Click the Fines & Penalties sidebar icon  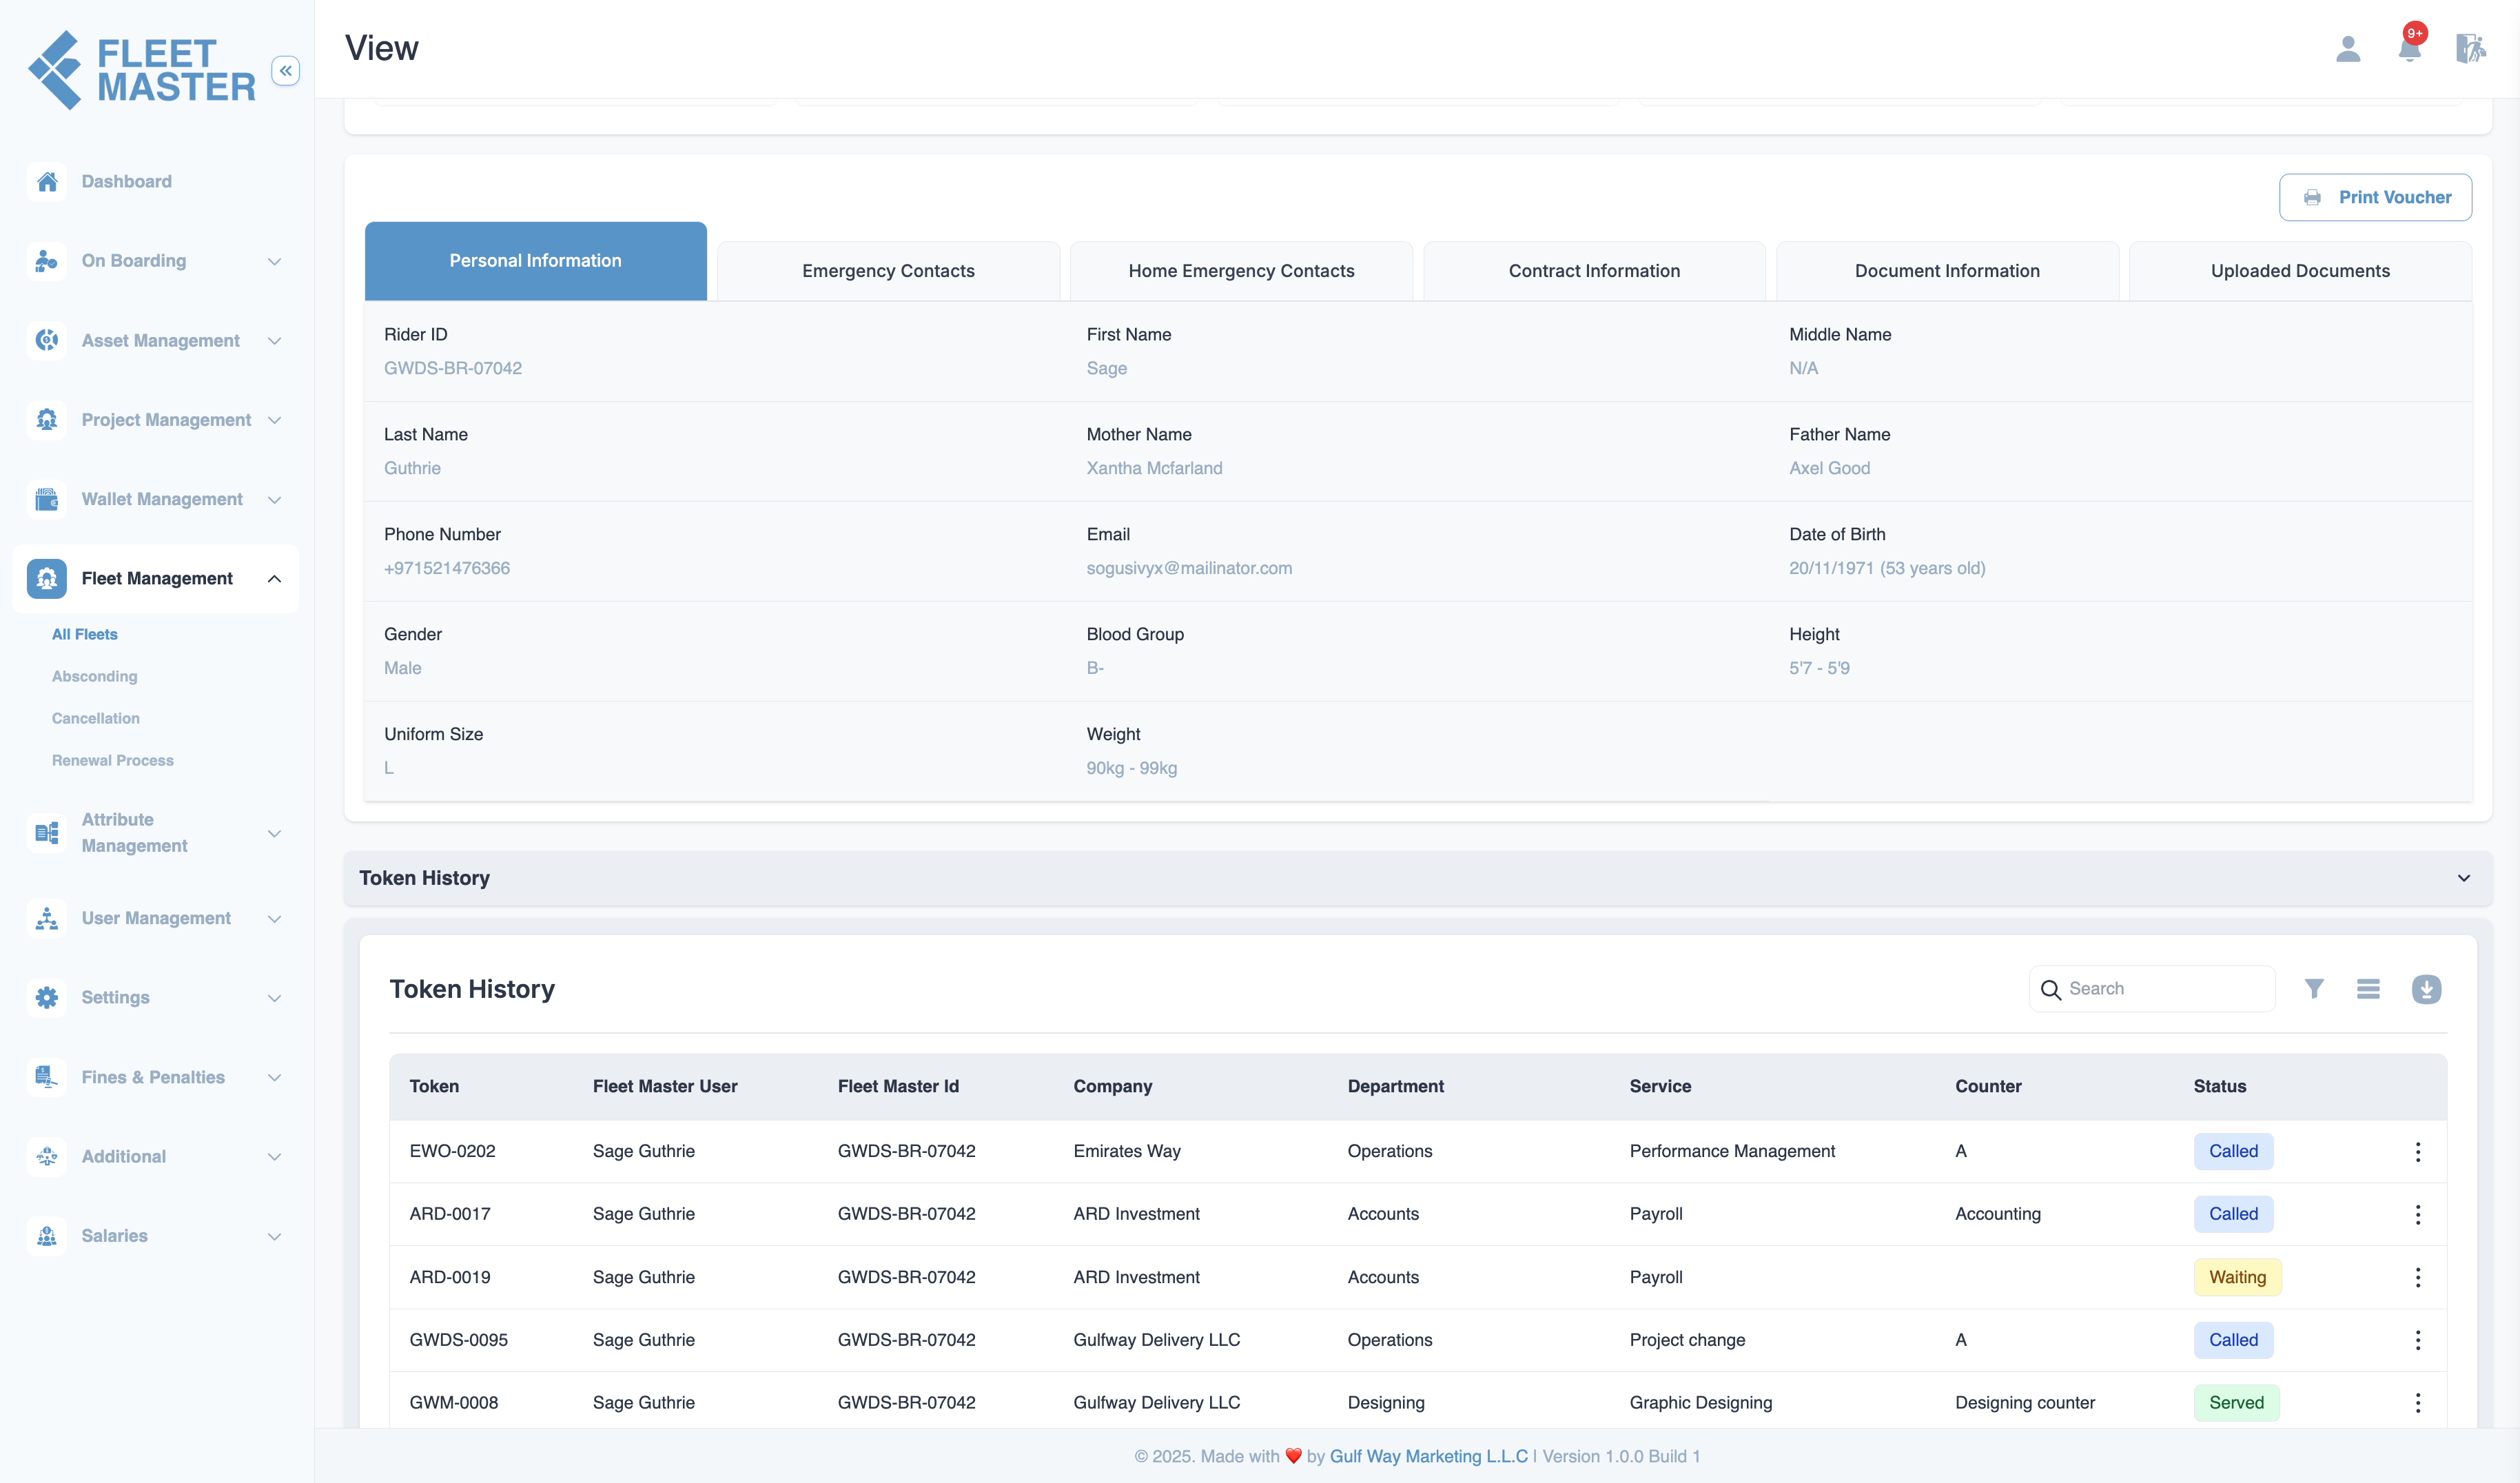[47, 1077]
